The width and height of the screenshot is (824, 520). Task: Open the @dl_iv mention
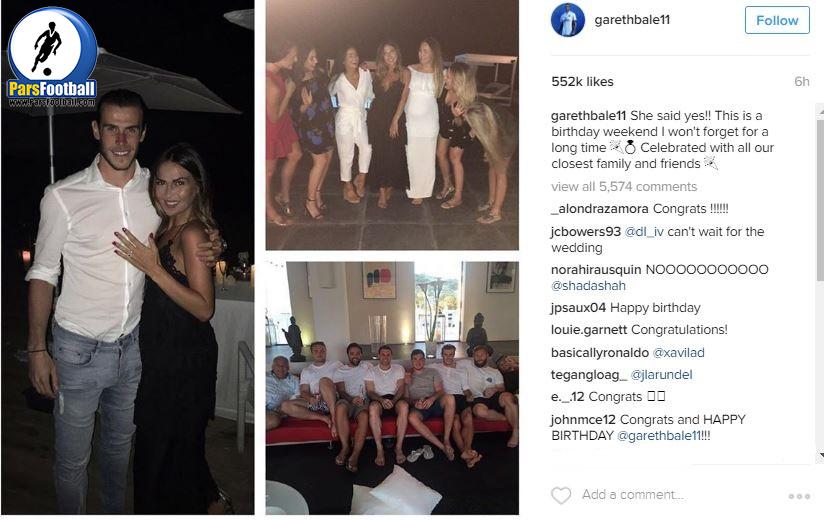point(644,232)
